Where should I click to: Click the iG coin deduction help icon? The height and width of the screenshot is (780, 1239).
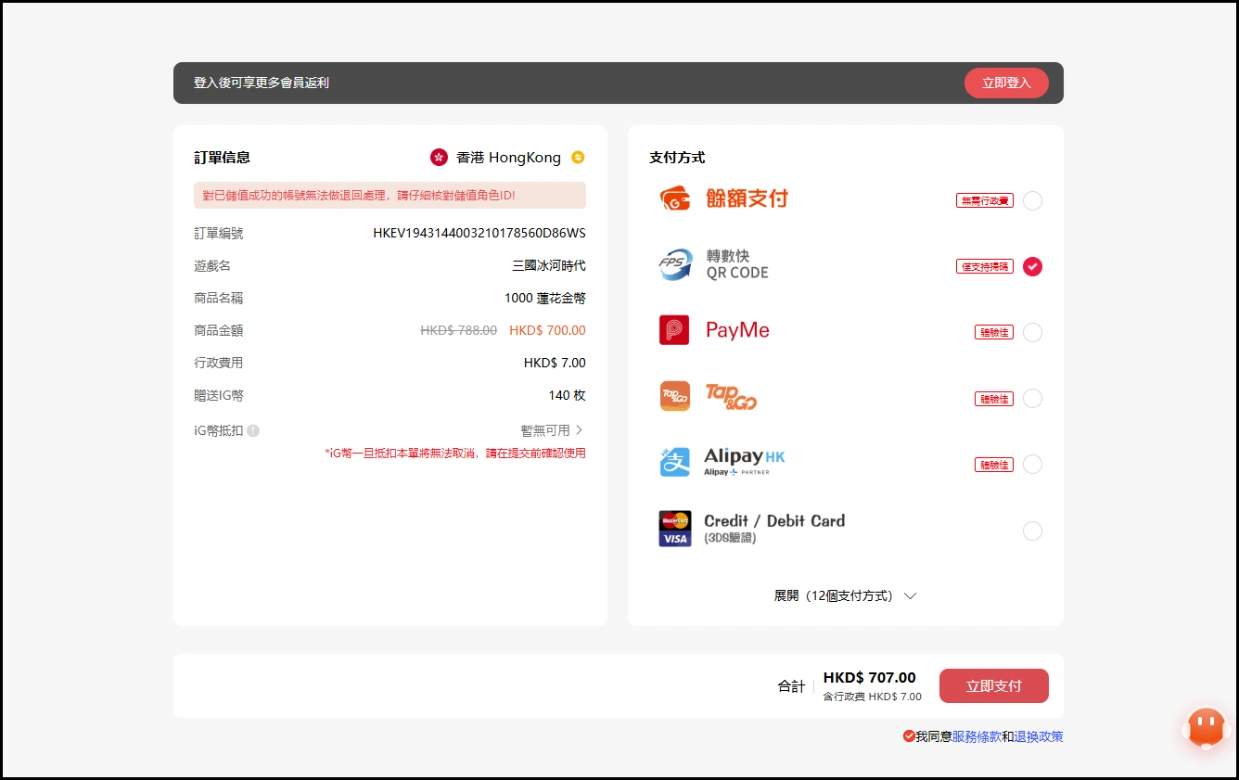[253, 431]
